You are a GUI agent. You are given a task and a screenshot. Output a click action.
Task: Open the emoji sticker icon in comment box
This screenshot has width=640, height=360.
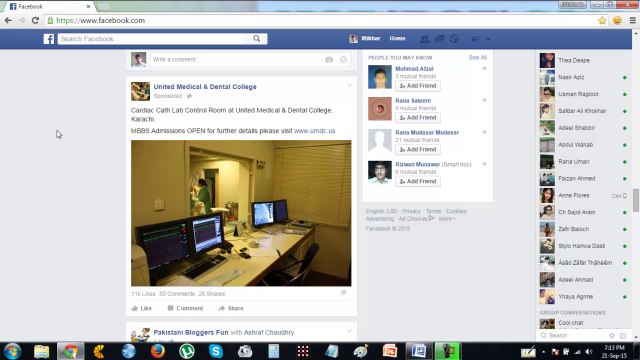[x=343, y=60]
